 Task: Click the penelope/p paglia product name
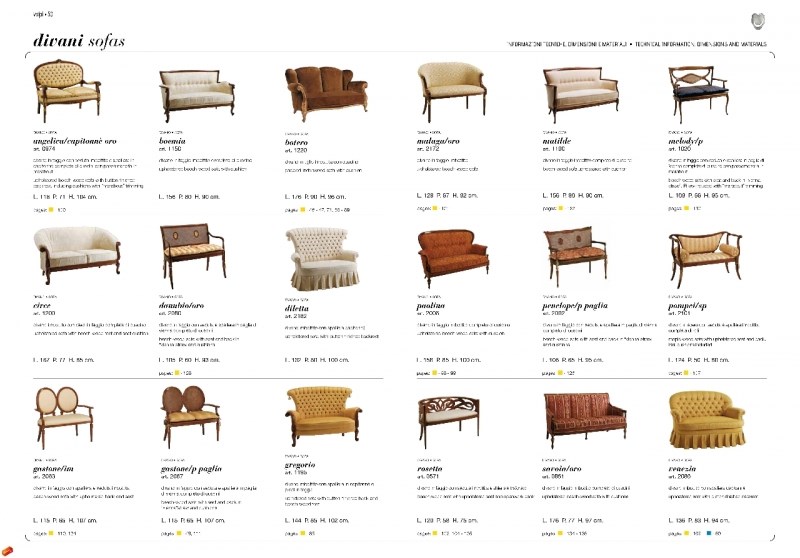pos(574,306)
